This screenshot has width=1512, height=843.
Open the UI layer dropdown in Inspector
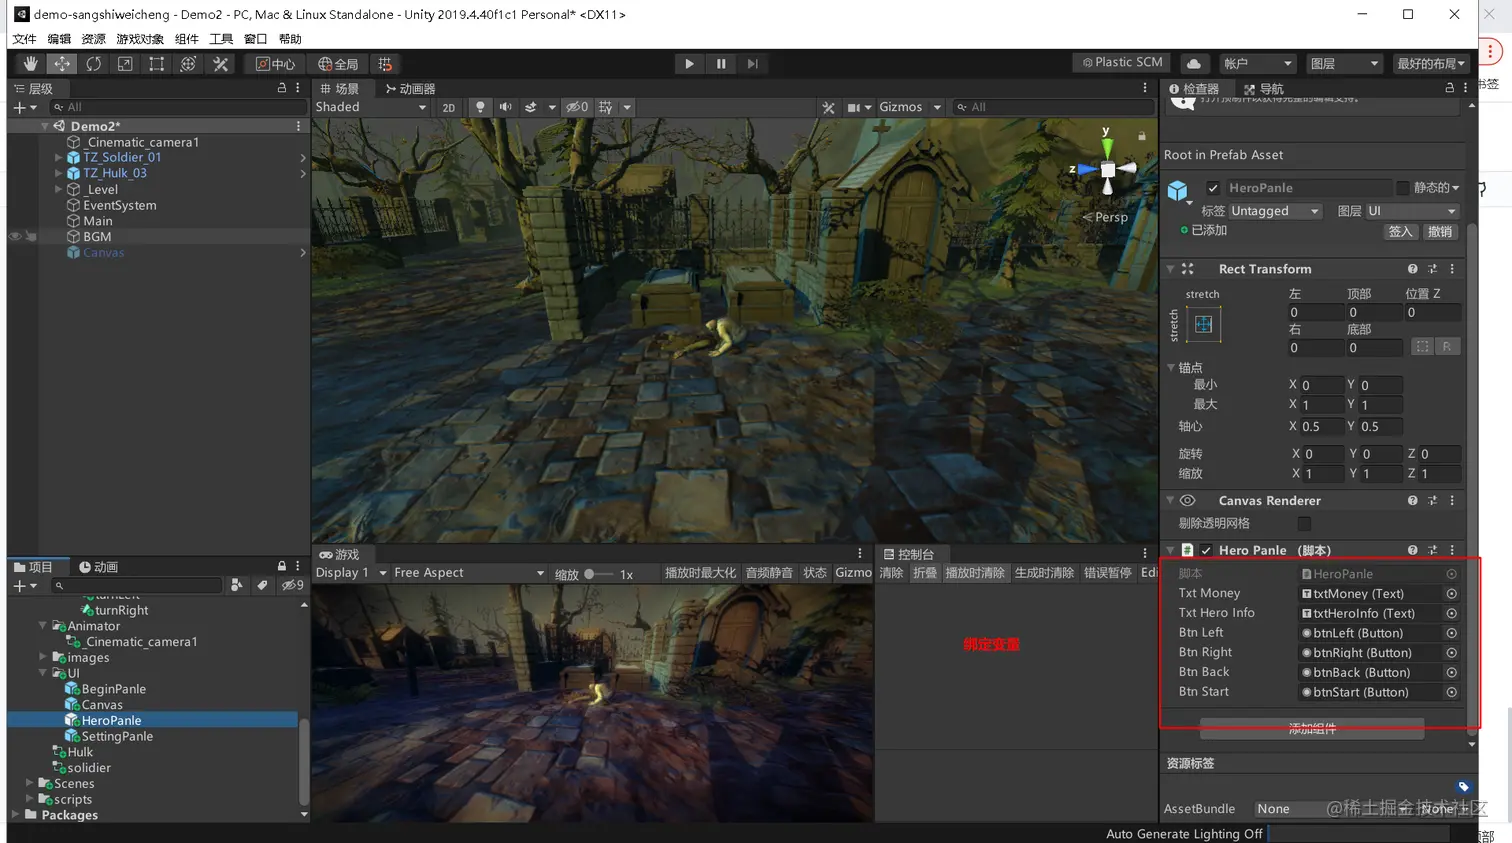[1412, 211]
